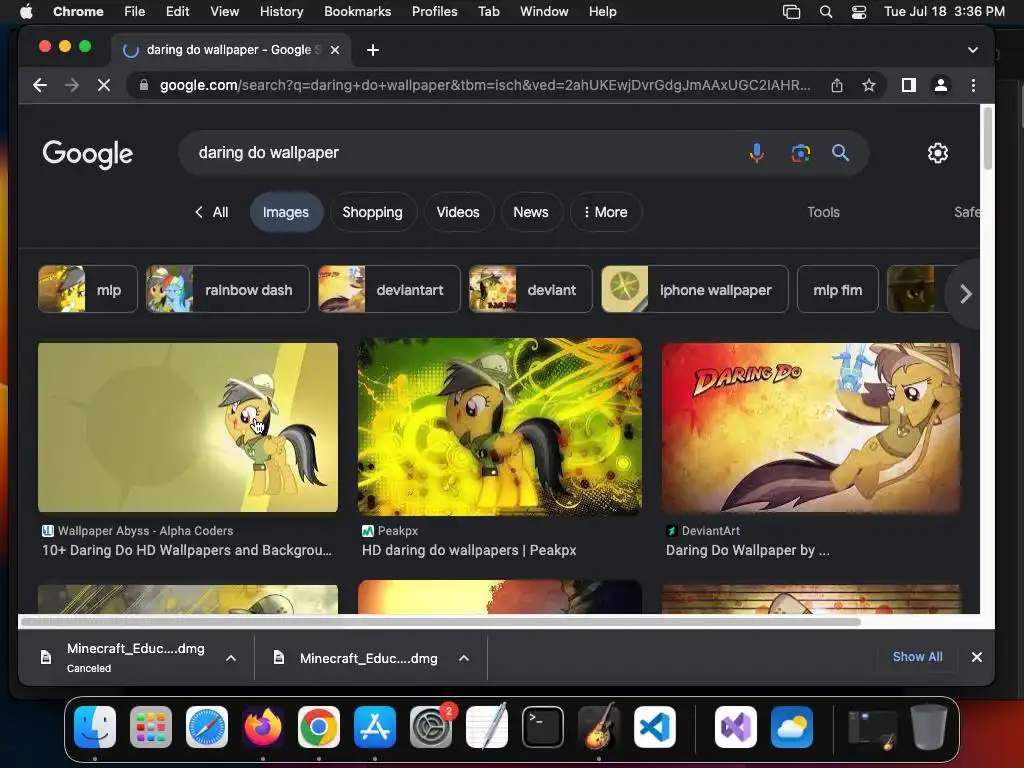Viewport: 1024px width, 768px height.
Task: Go back with the browser back arrow
Action: (x=40, y=85)
